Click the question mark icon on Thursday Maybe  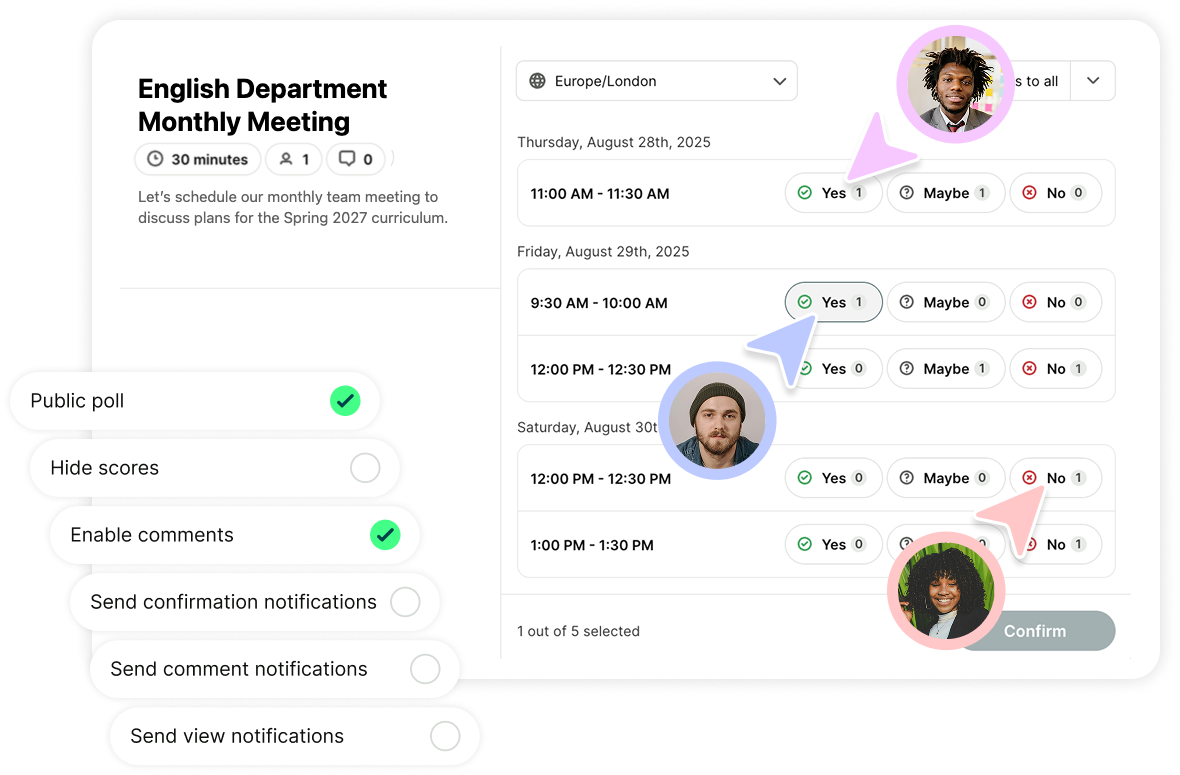coord(907,193)
